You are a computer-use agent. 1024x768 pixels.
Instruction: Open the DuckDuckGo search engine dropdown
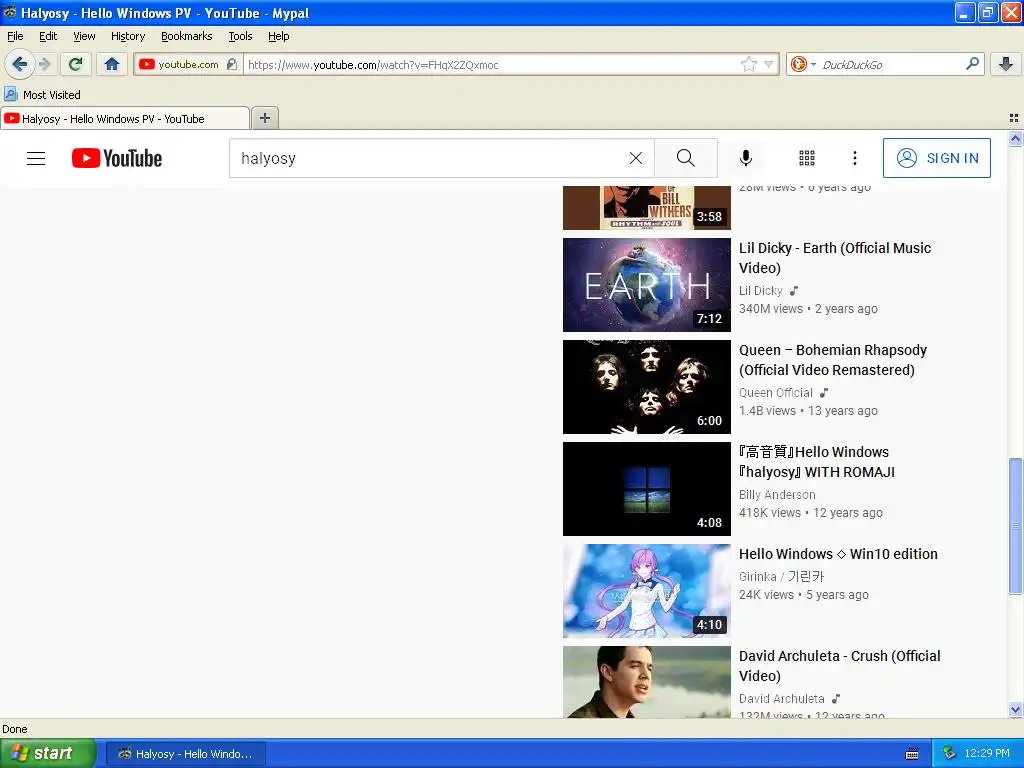[x=803, y=64]
